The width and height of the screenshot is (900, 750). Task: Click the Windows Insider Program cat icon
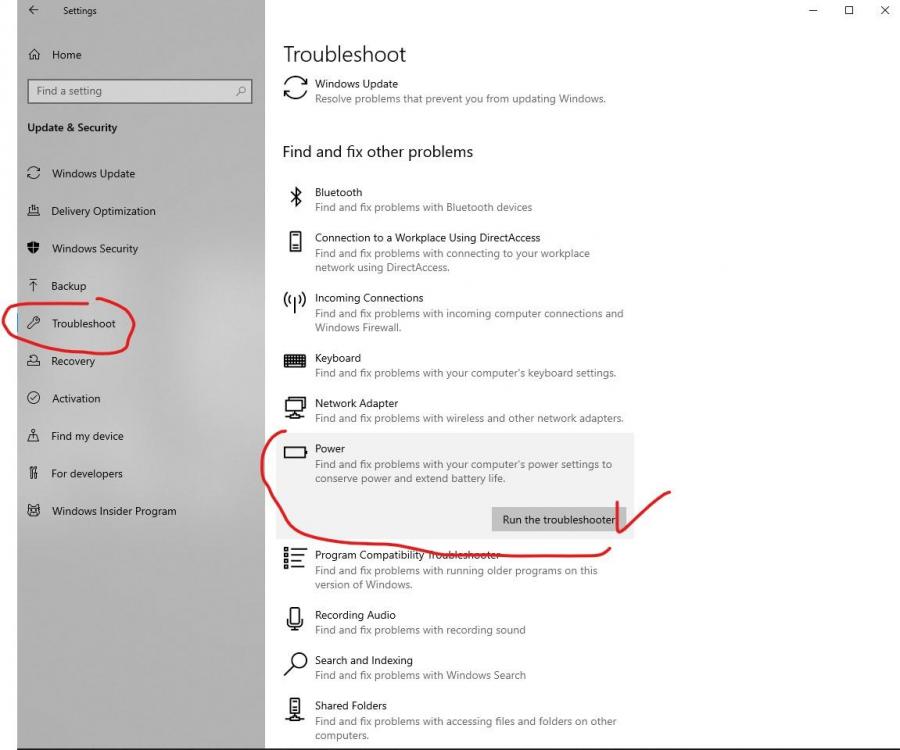click(34, 510)
